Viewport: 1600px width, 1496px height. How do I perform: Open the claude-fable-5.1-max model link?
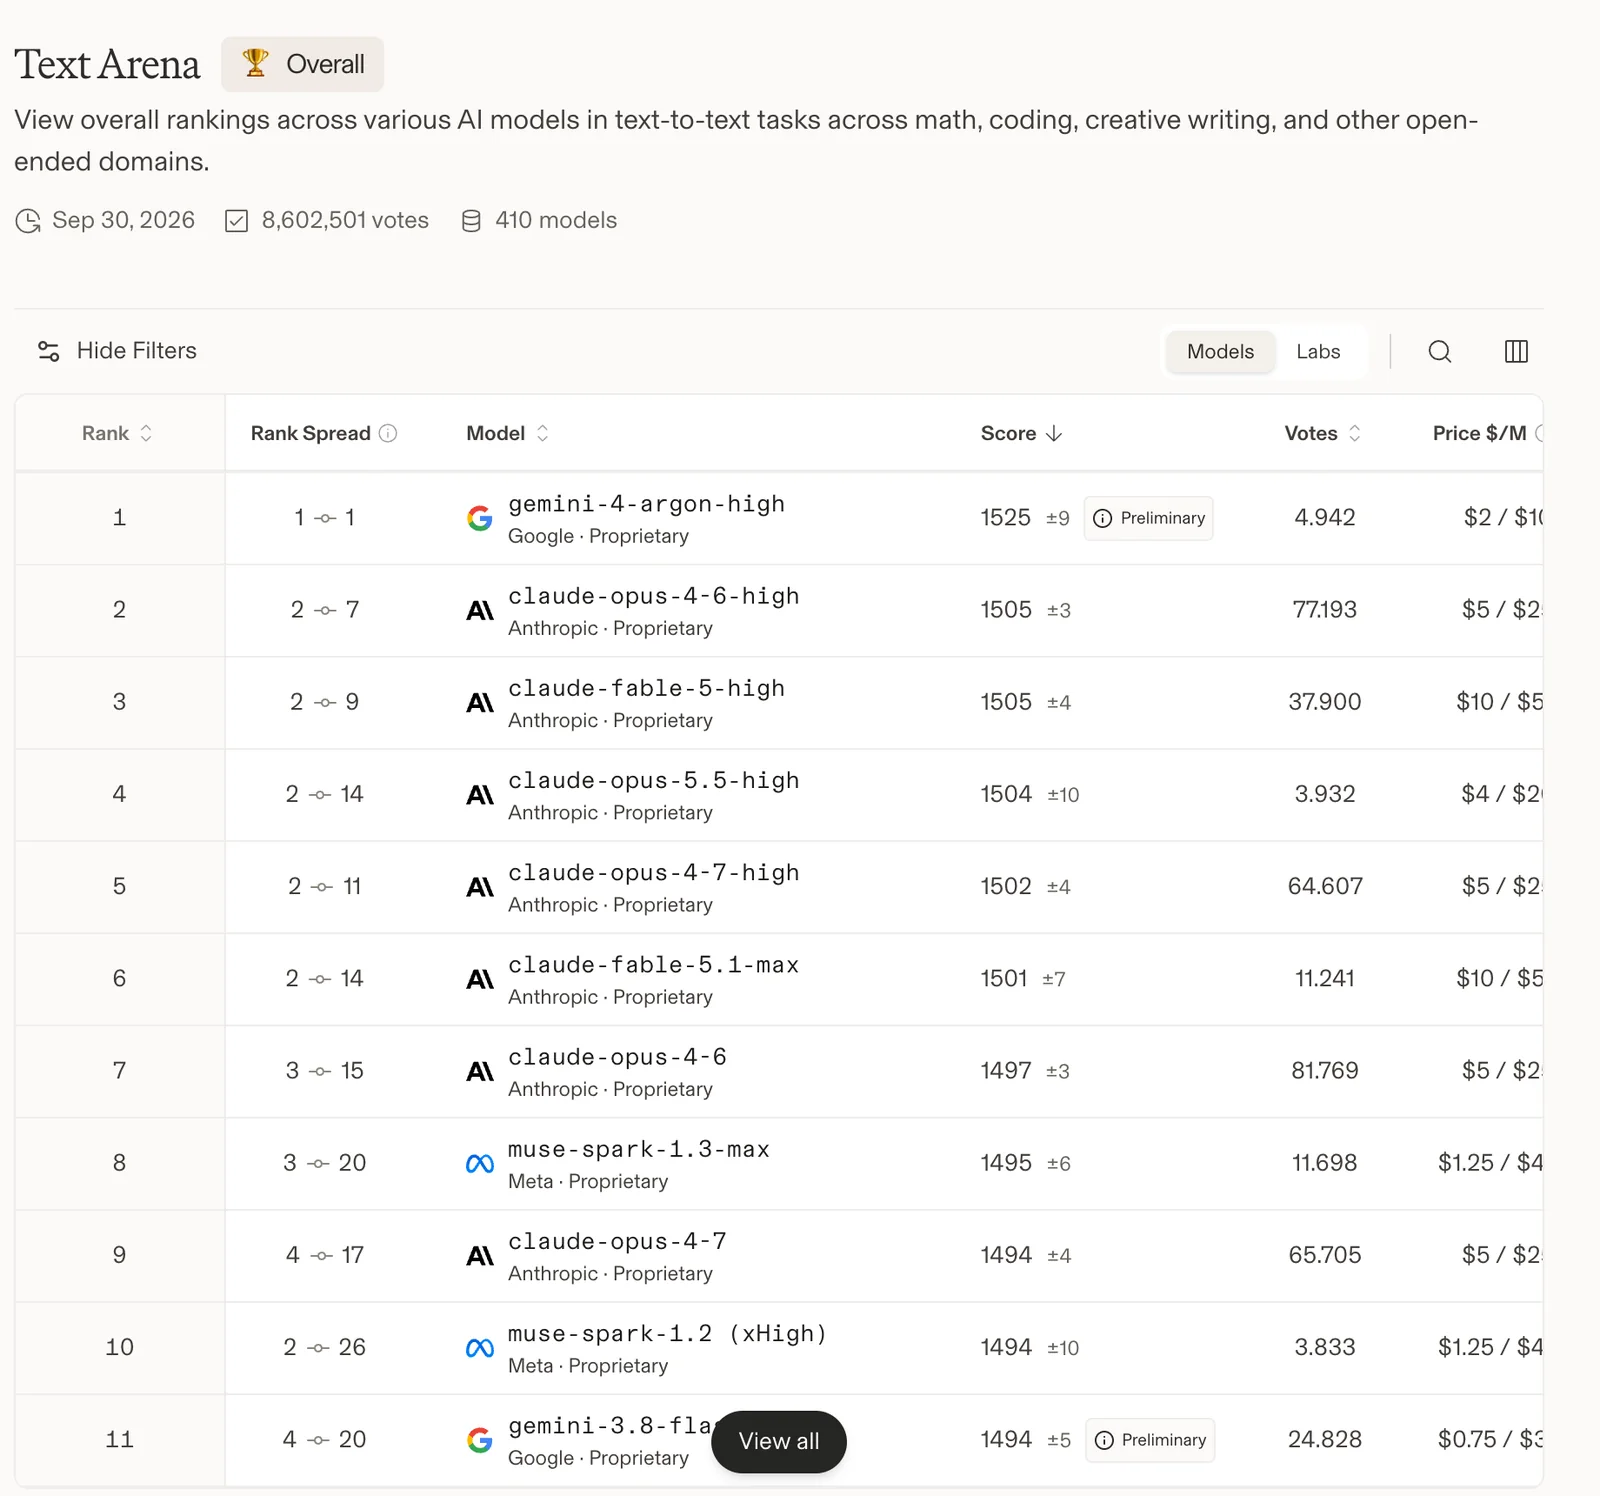tap(653, 965)
